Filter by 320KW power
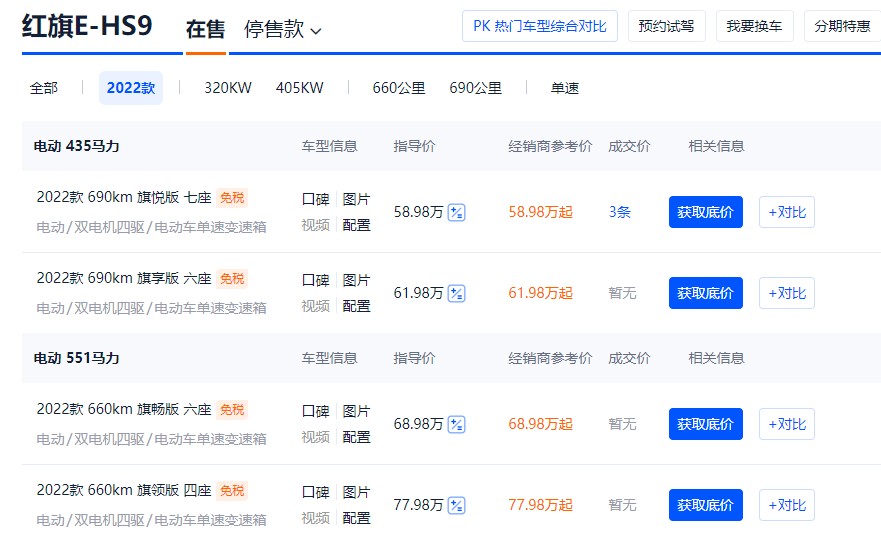The width and height of the screenshot is (881, 541). [x=228, y=88]
